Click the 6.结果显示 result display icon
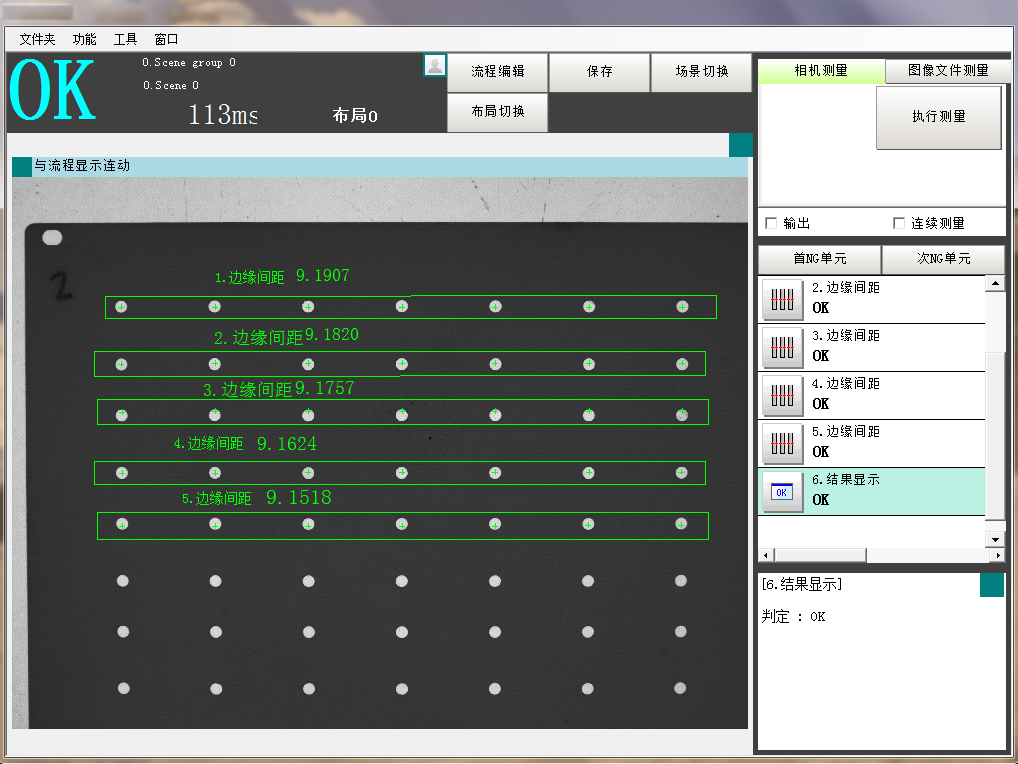The image size is (1018, 764). 783,491
